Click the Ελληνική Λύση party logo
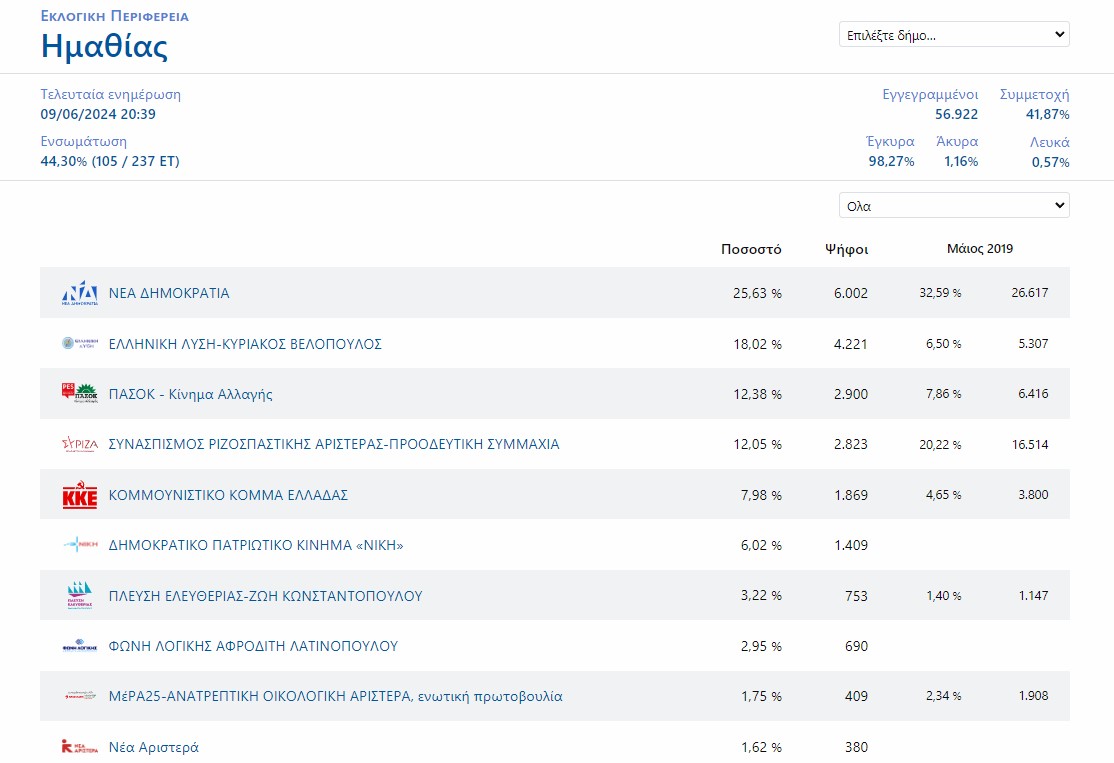The image size is (1114, 763). [x=79, y=344]
